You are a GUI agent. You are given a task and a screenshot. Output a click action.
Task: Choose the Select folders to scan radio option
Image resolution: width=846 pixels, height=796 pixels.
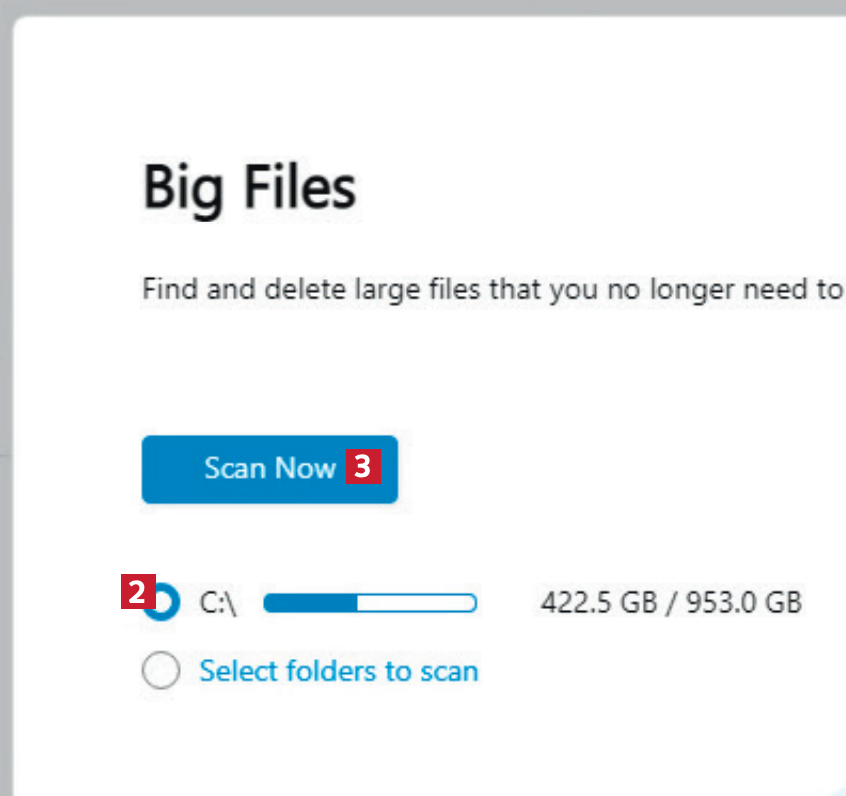[161, 671]
